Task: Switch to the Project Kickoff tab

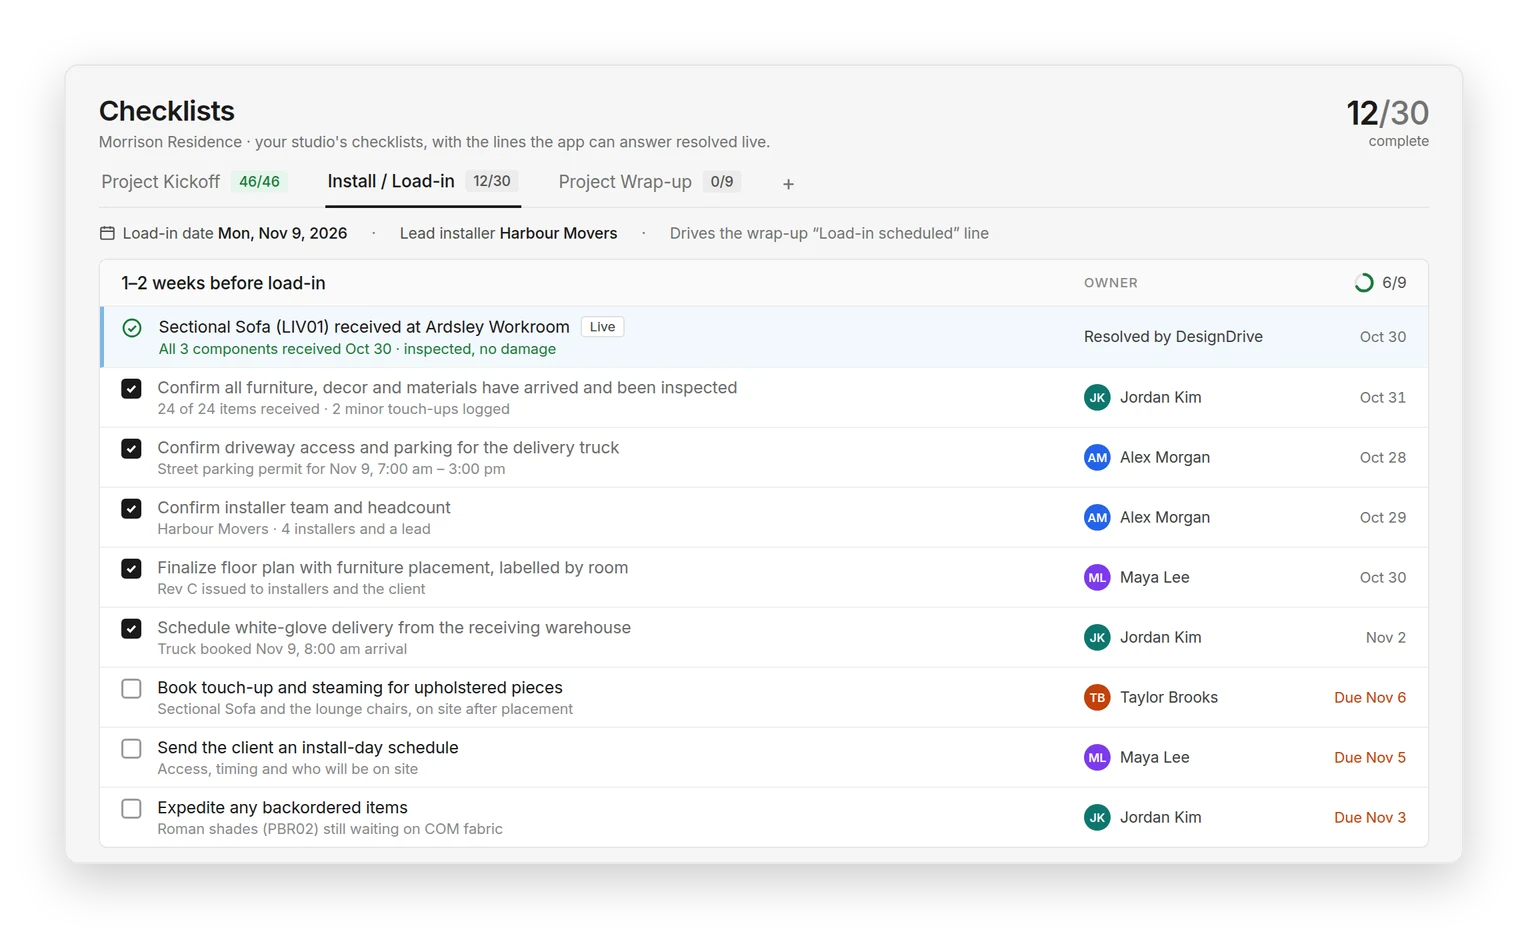Action: tap(194, 182)
